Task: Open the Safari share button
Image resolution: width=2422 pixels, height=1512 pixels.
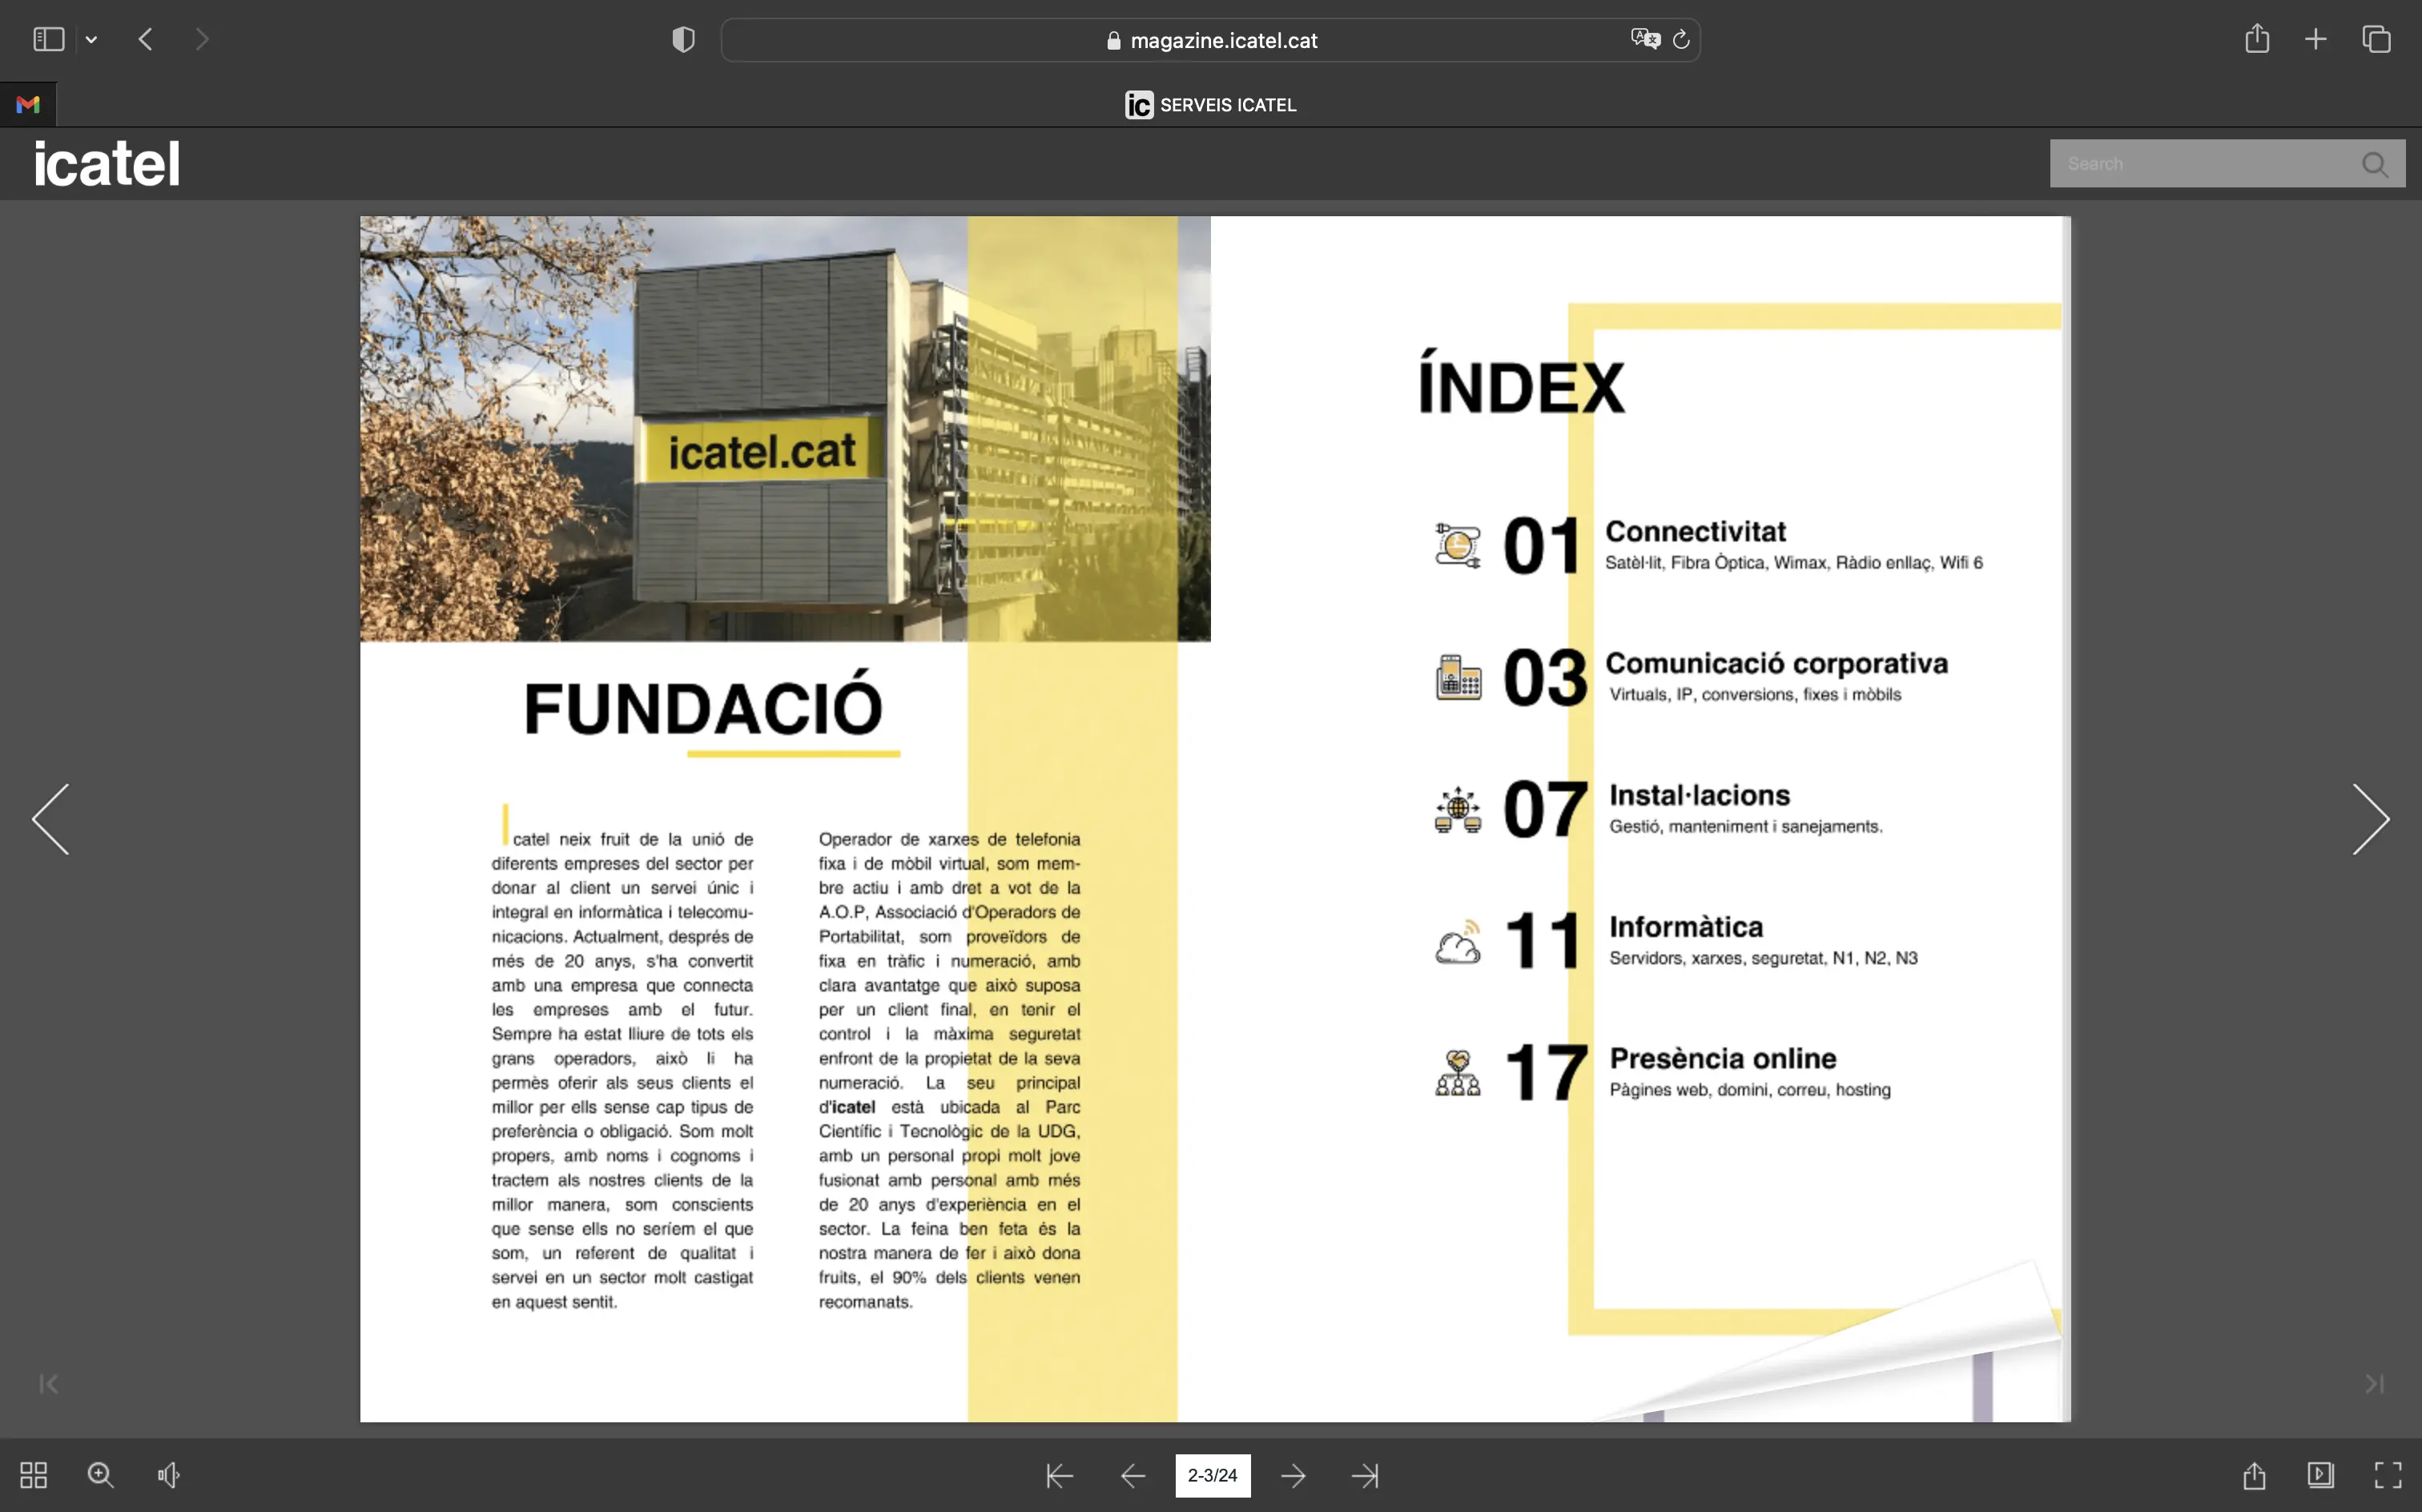Action: tap(2257, 39)
